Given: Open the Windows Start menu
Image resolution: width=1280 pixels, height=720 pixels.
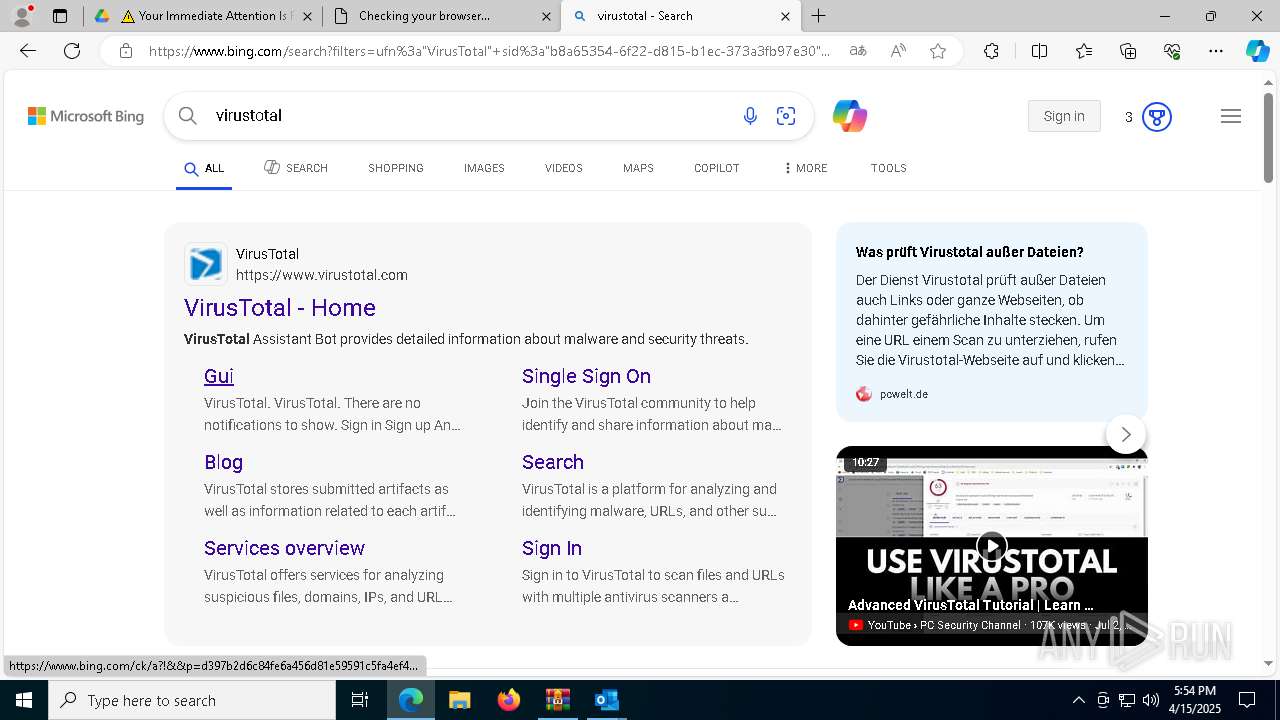Looking at the screenshot, I should [24, 700].
